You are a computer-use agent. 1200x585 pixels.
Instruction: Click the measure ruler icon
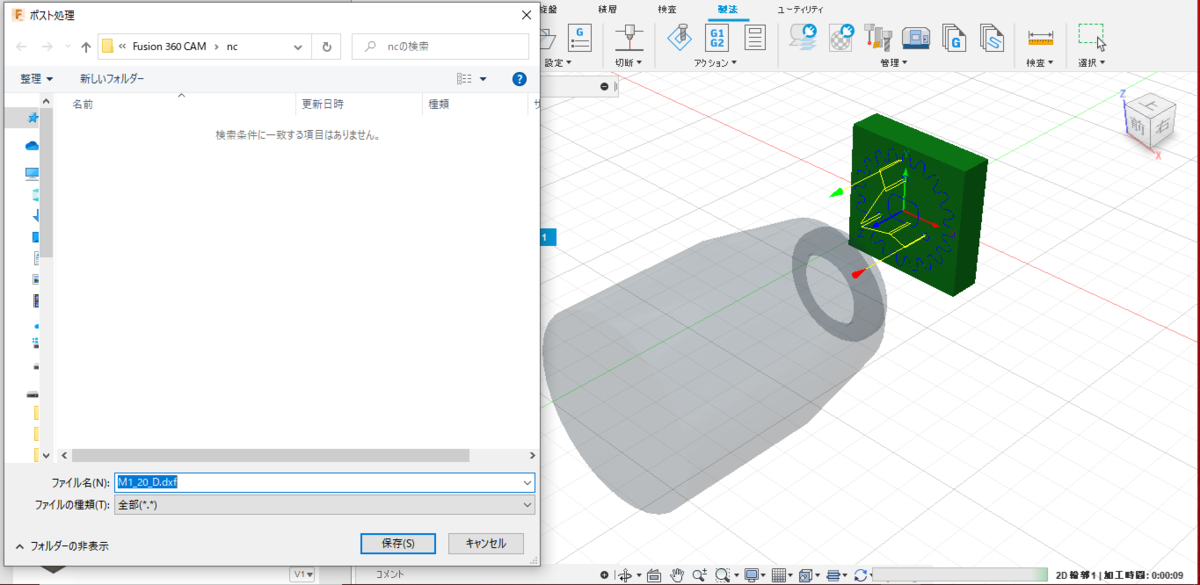tap(1041, 39)
